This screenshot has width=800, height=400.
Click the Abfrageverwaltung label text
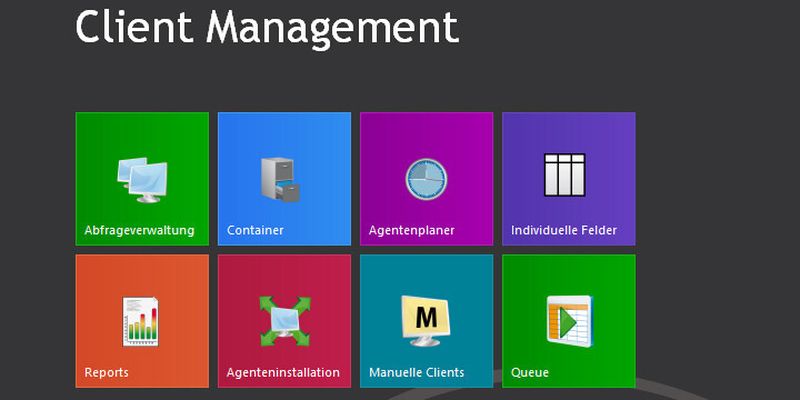point(139,231)
